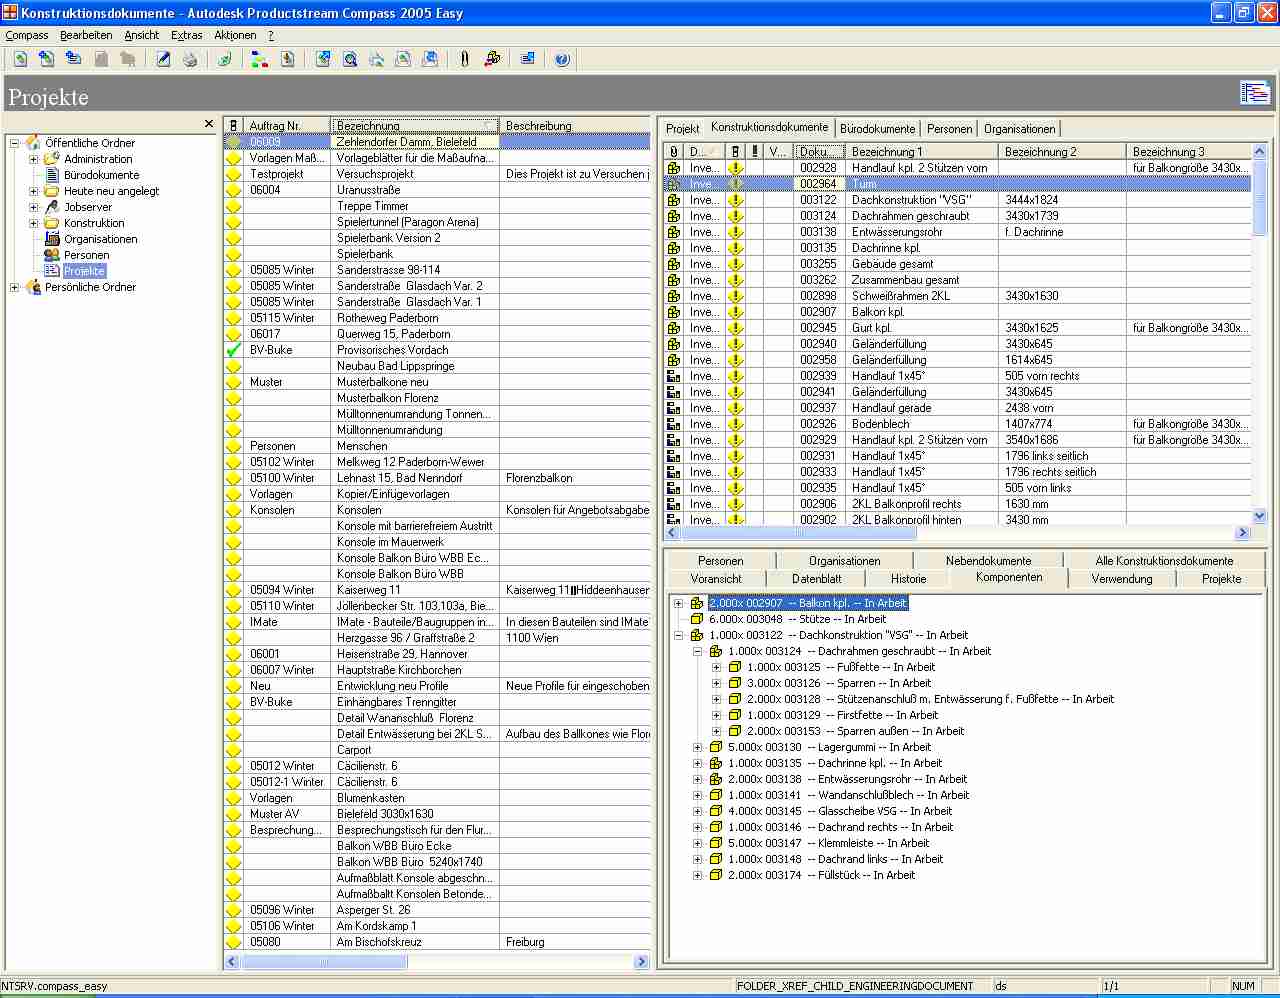Collapse the 003124 Dachrahmen geschraubt node
This screenshot has height=998, width=1280.
coord(698,651)
